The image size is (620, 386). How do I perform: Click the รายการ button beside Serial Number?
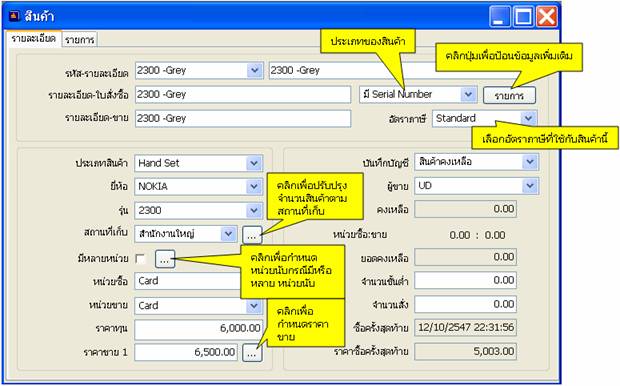pyautogui.click(x=509, y=95)
